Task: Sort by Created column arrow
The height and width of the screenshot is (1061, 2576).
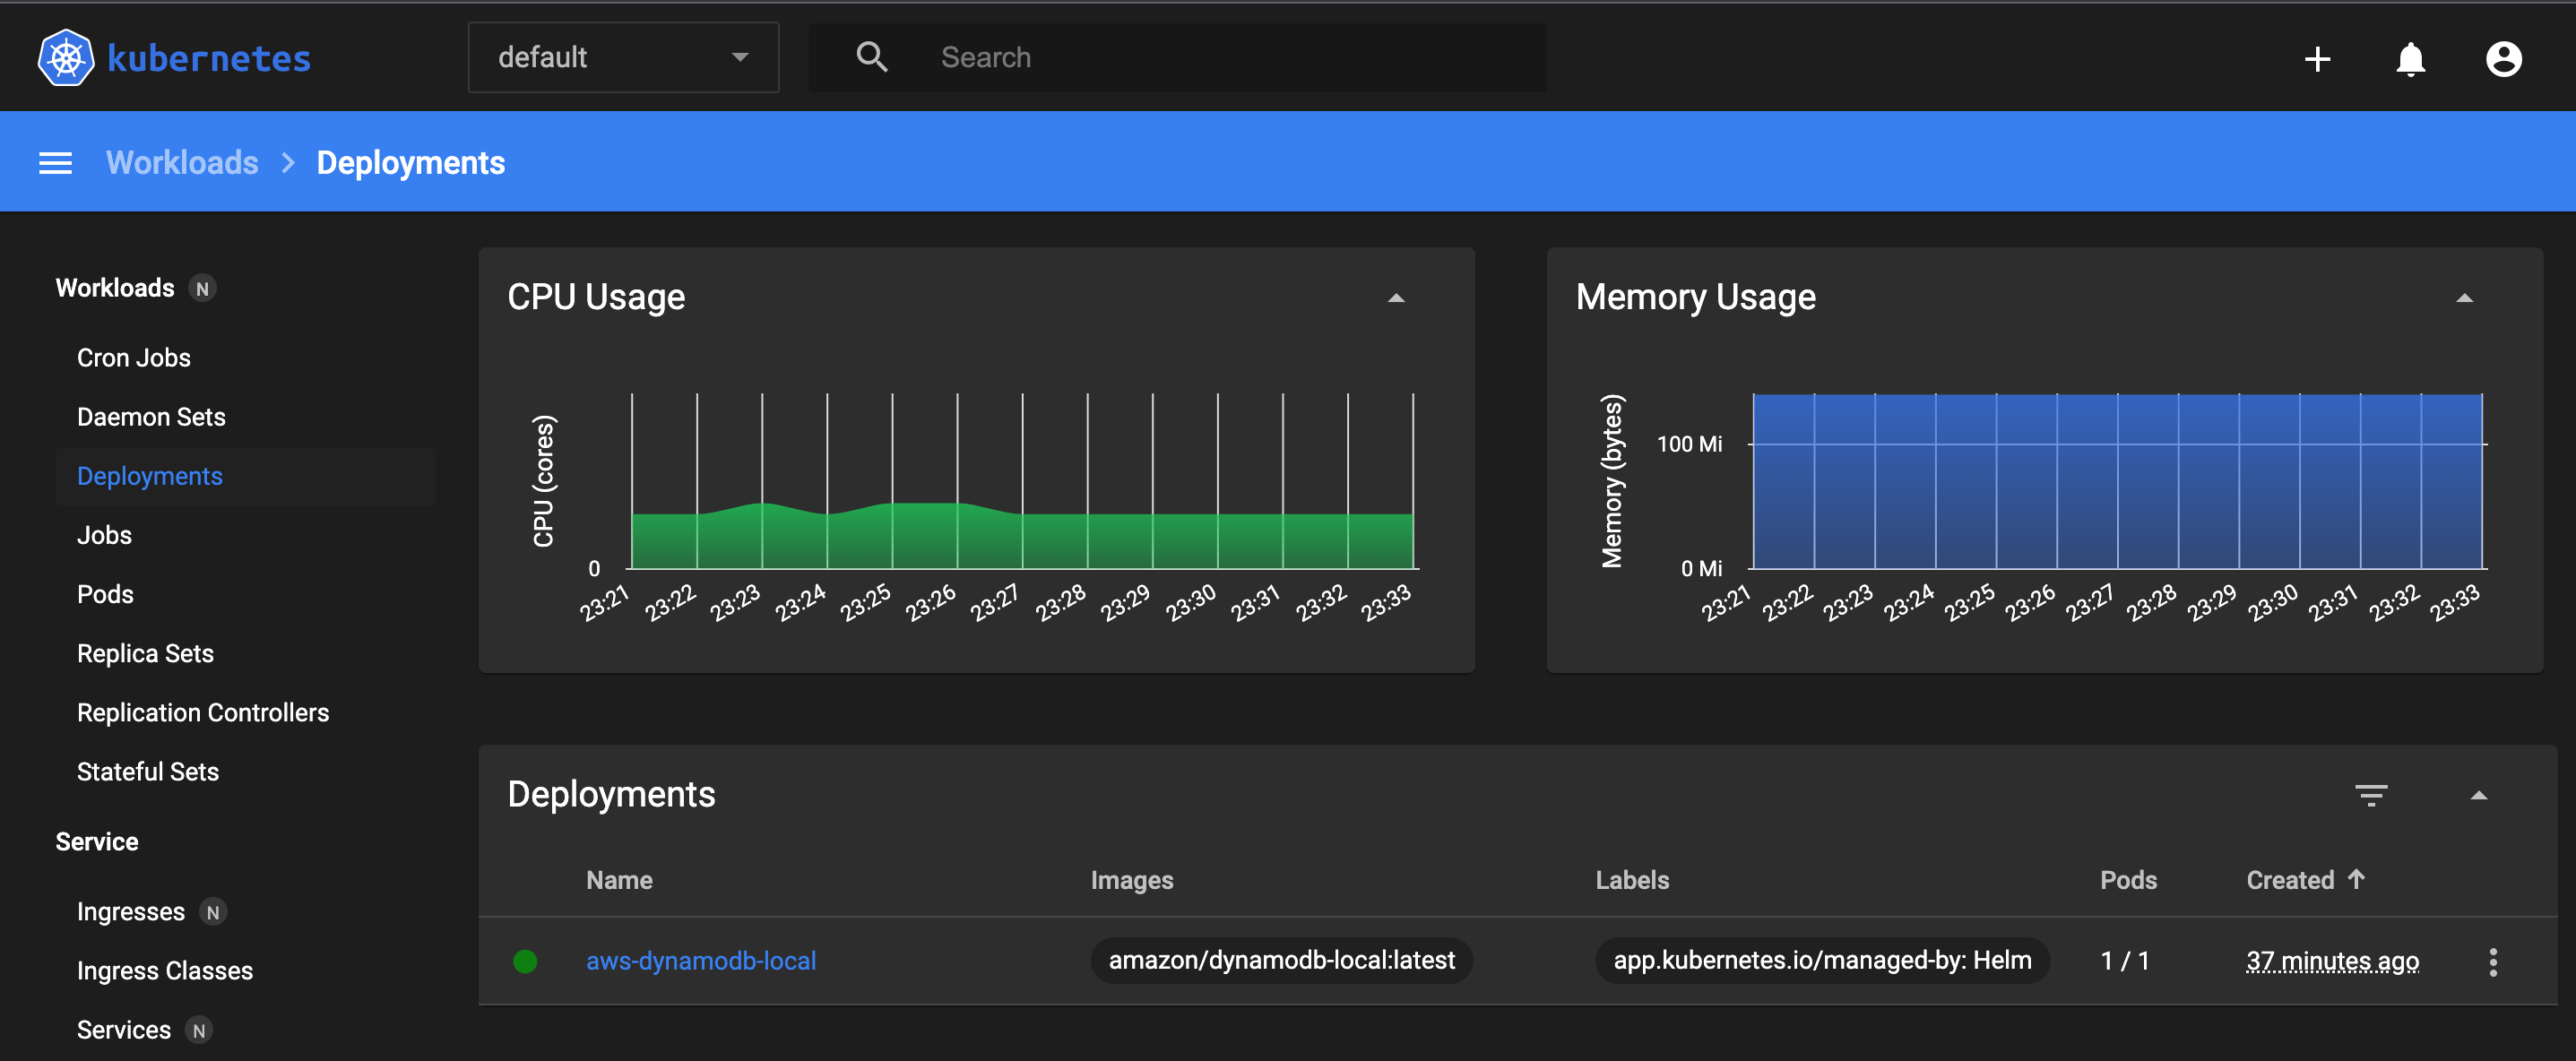Action: [2356, 879]
